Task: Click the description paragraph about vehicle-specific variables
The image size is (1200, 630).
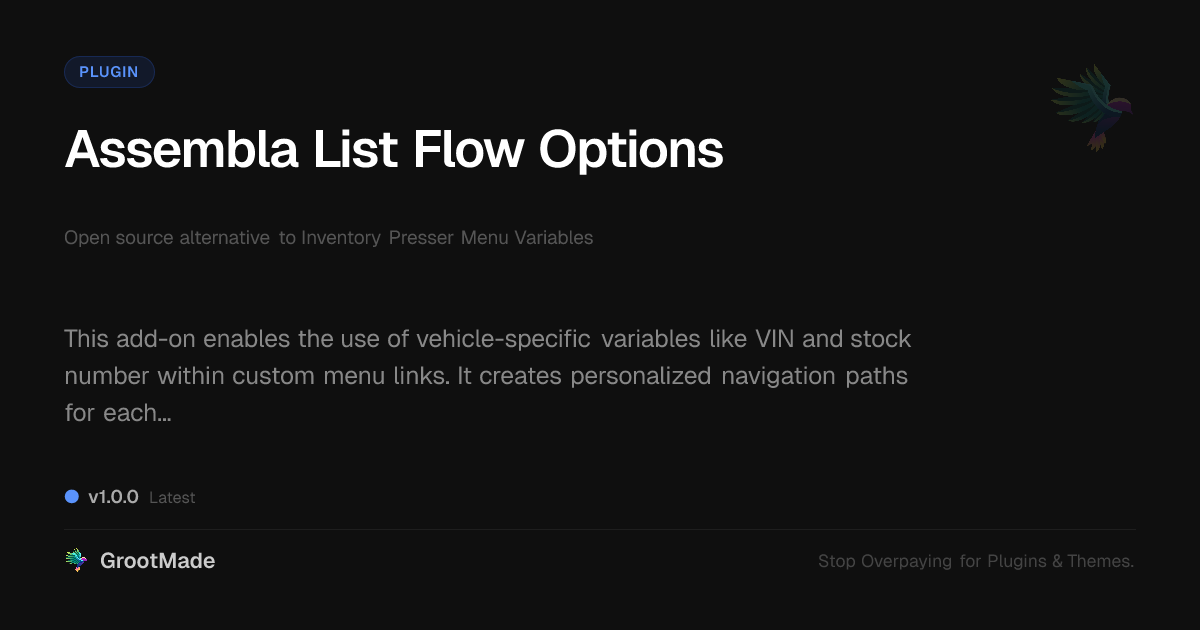Action: (x=487, y=375)
